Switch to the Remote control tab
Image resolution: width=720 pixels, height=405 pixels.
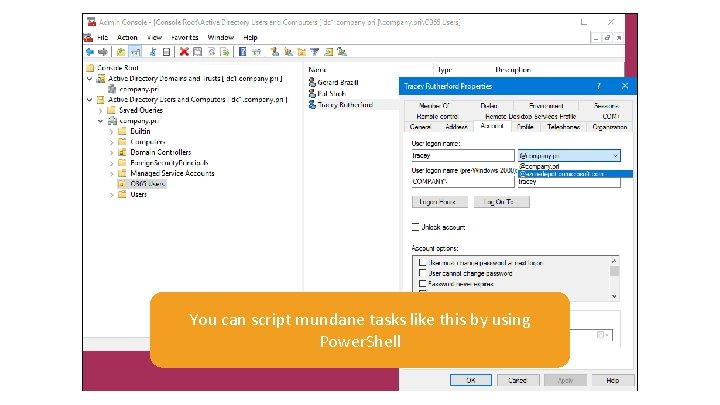(437, 116)
